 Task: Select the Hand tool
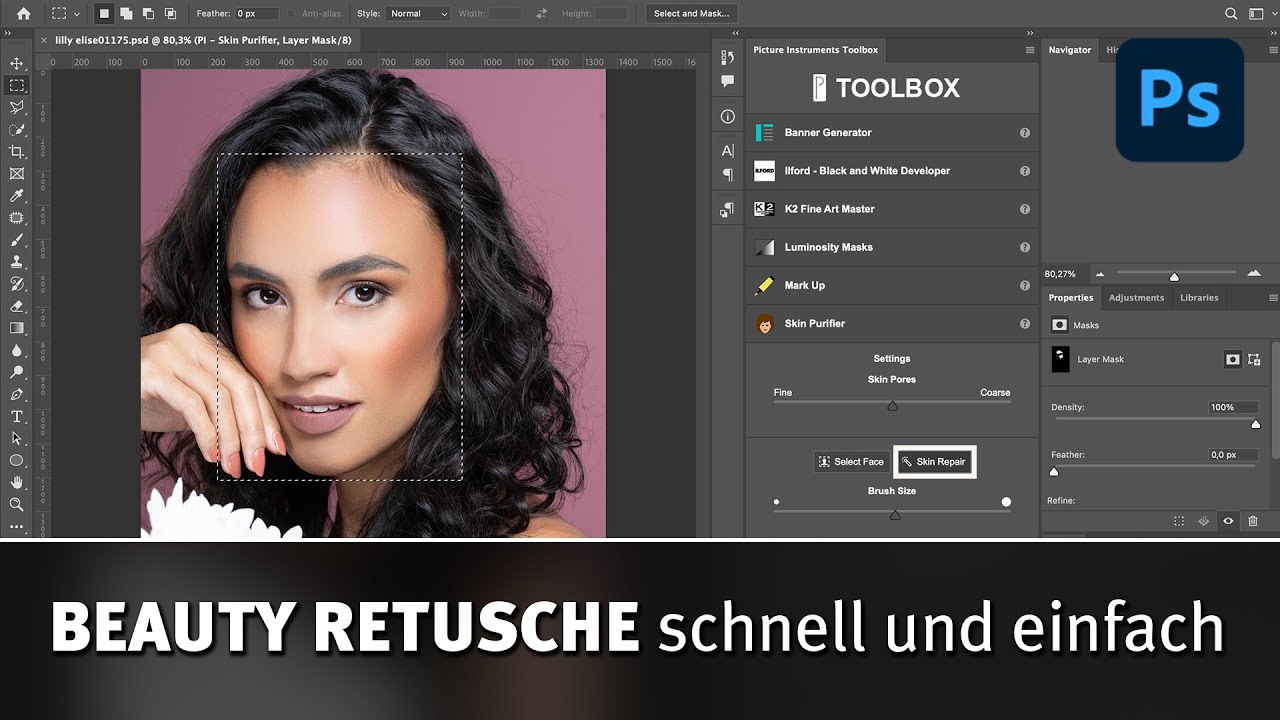tap(16, 482)
